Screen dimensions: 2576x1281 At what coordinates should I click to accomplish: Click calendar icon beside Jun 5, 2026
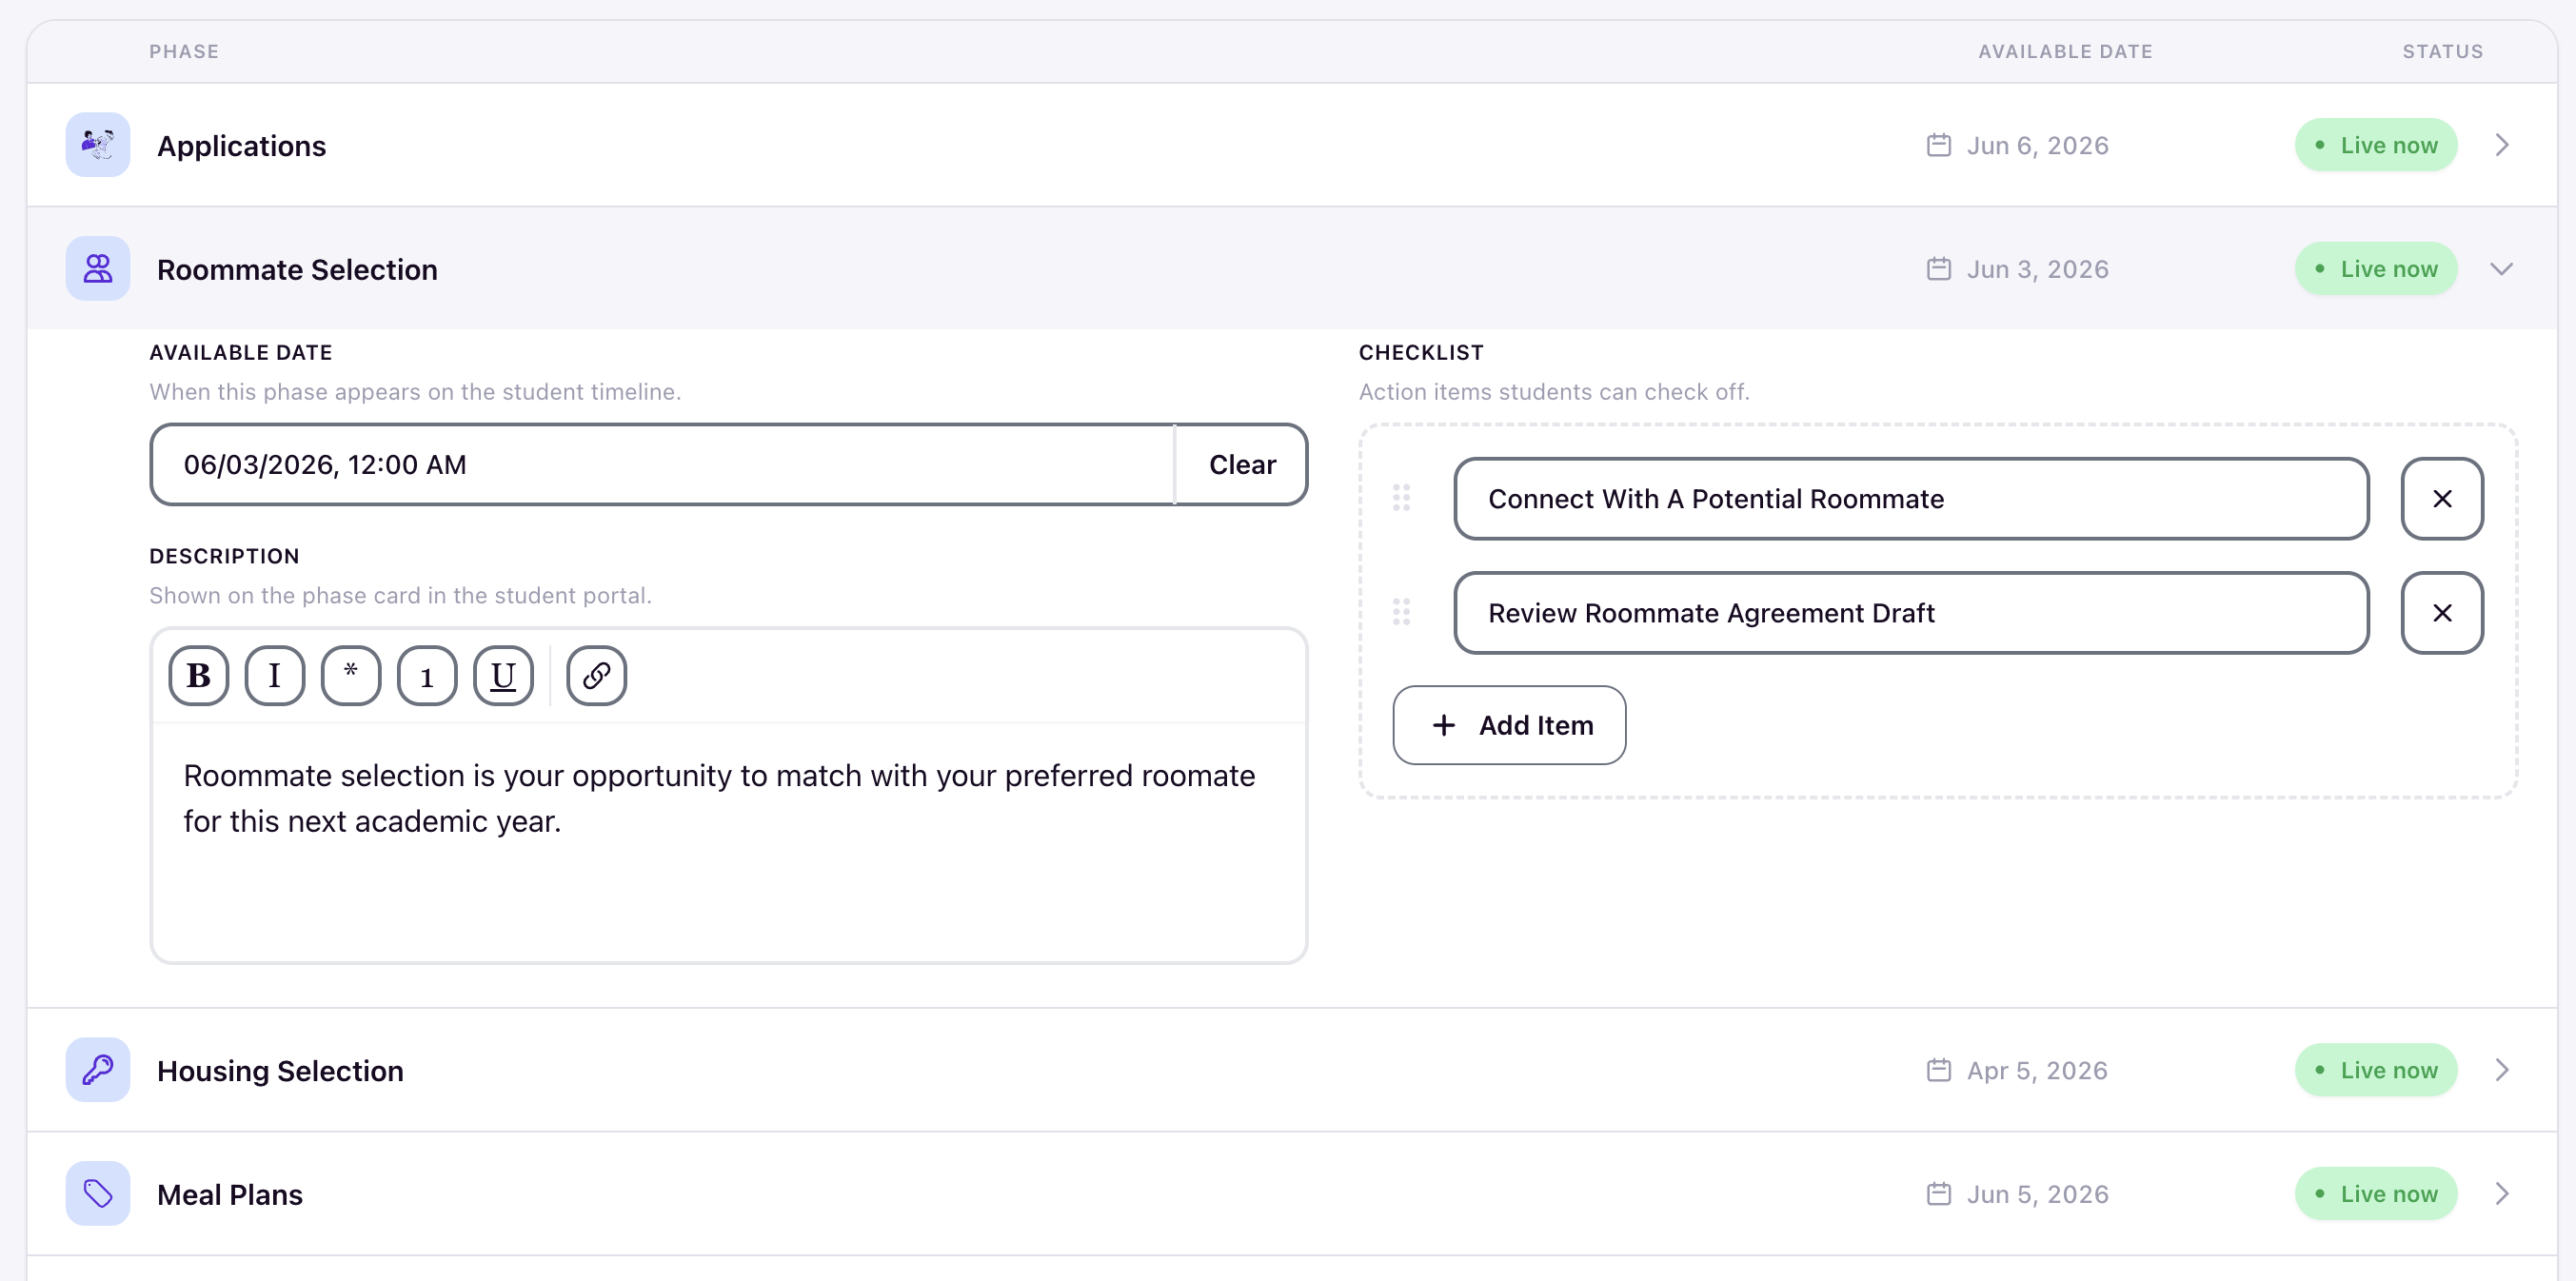(x=1939, y=1194)
